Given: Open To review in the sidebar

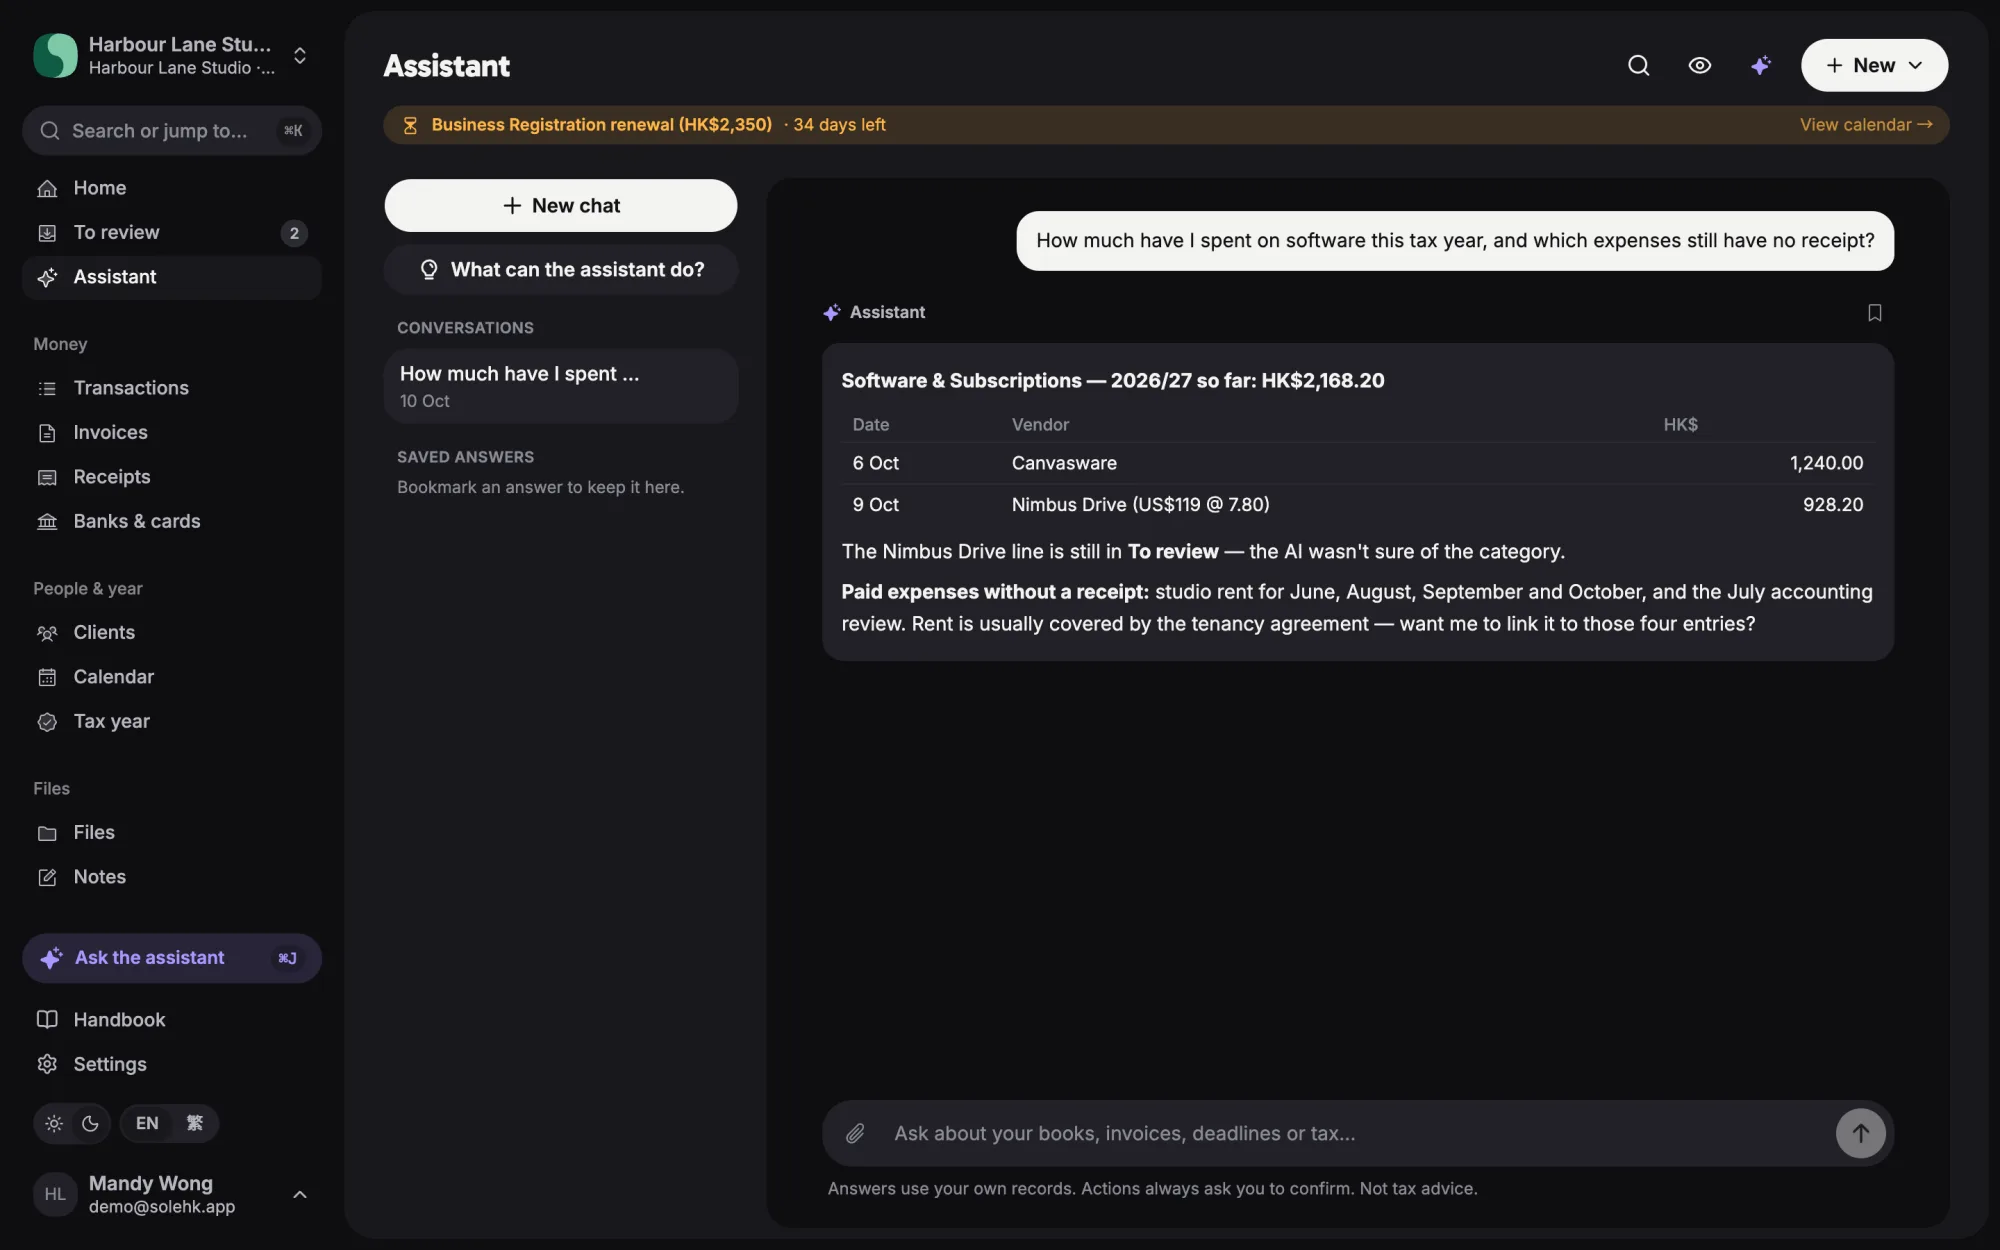Looking at the screenshot, I should pos(172,233).
